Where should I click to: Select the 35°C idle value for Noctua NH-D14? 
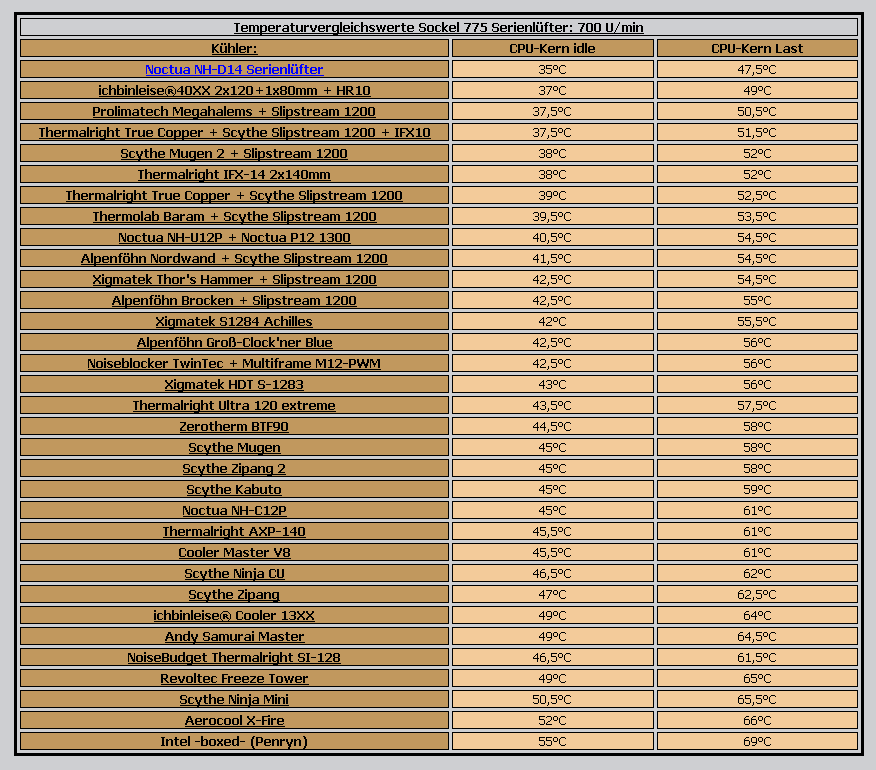click(552, 69)
